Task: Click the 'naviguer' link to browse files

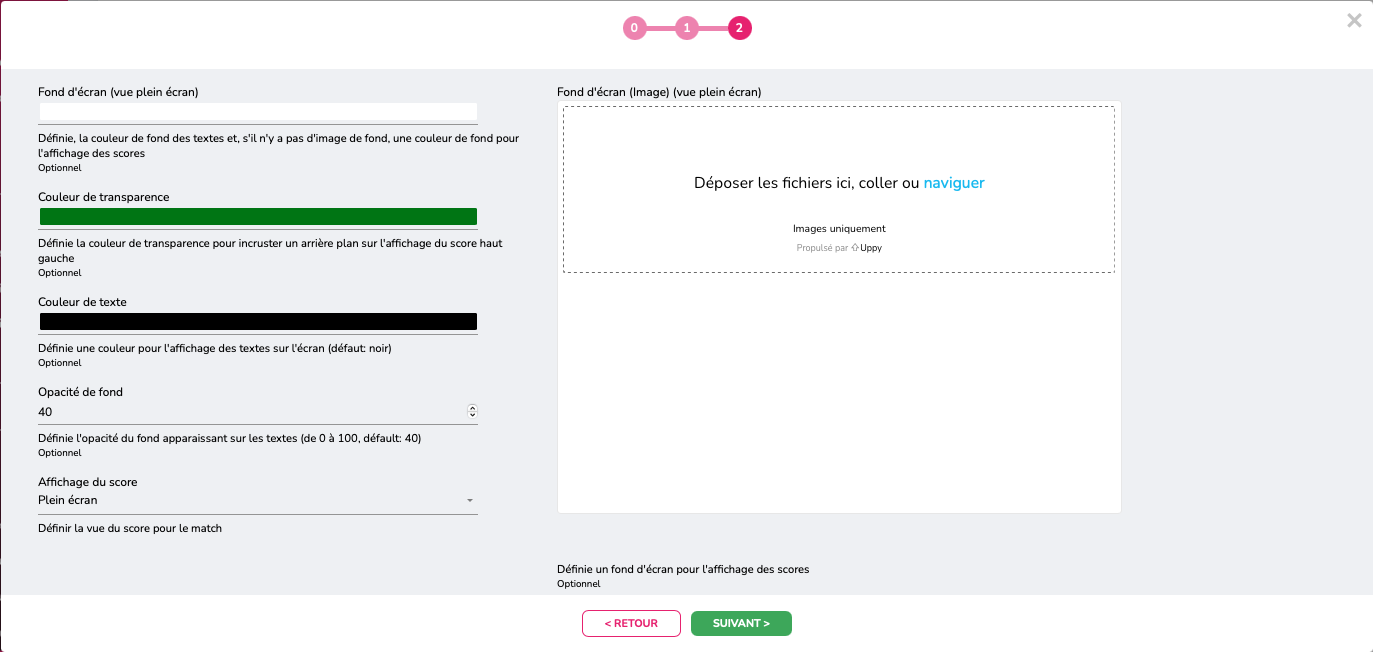Action: click(954, 183)
